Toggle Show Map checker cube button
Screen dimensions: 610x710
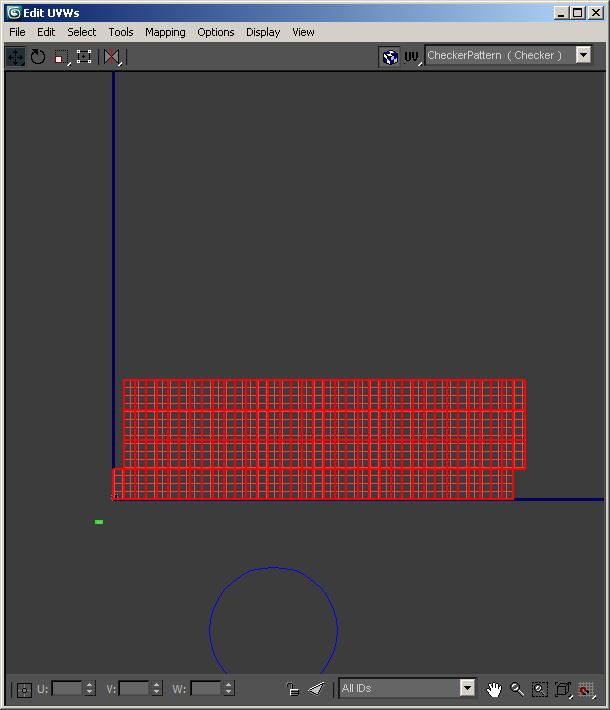point(390,57)
